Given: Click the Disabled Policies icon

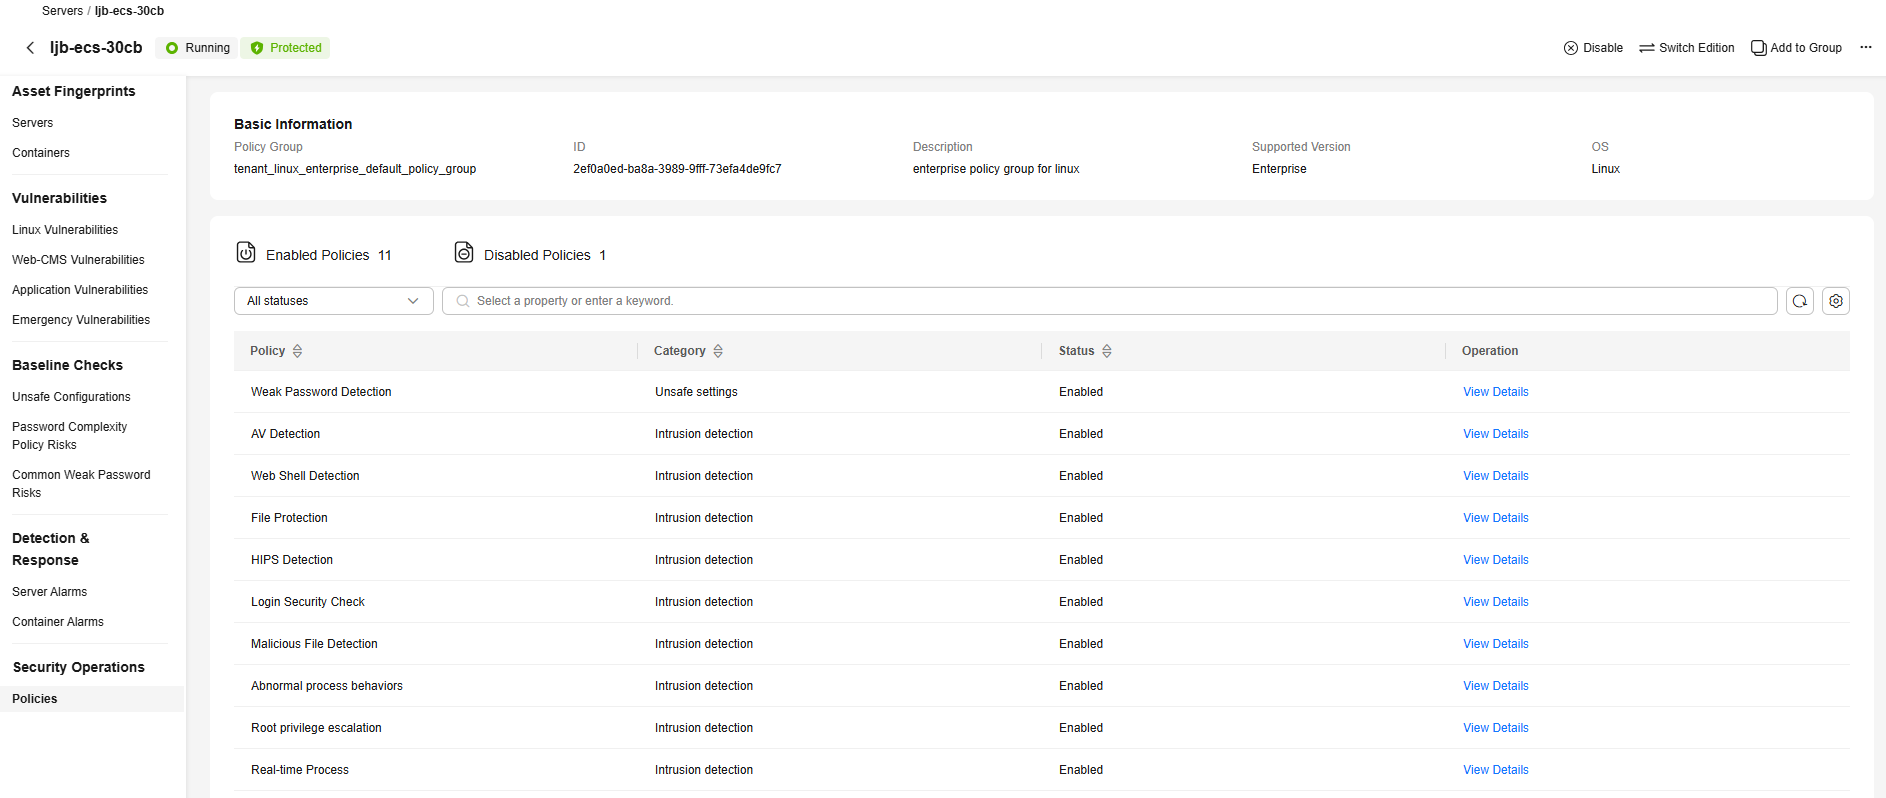Looking at the screenshot, I should [x=464, y=253].
